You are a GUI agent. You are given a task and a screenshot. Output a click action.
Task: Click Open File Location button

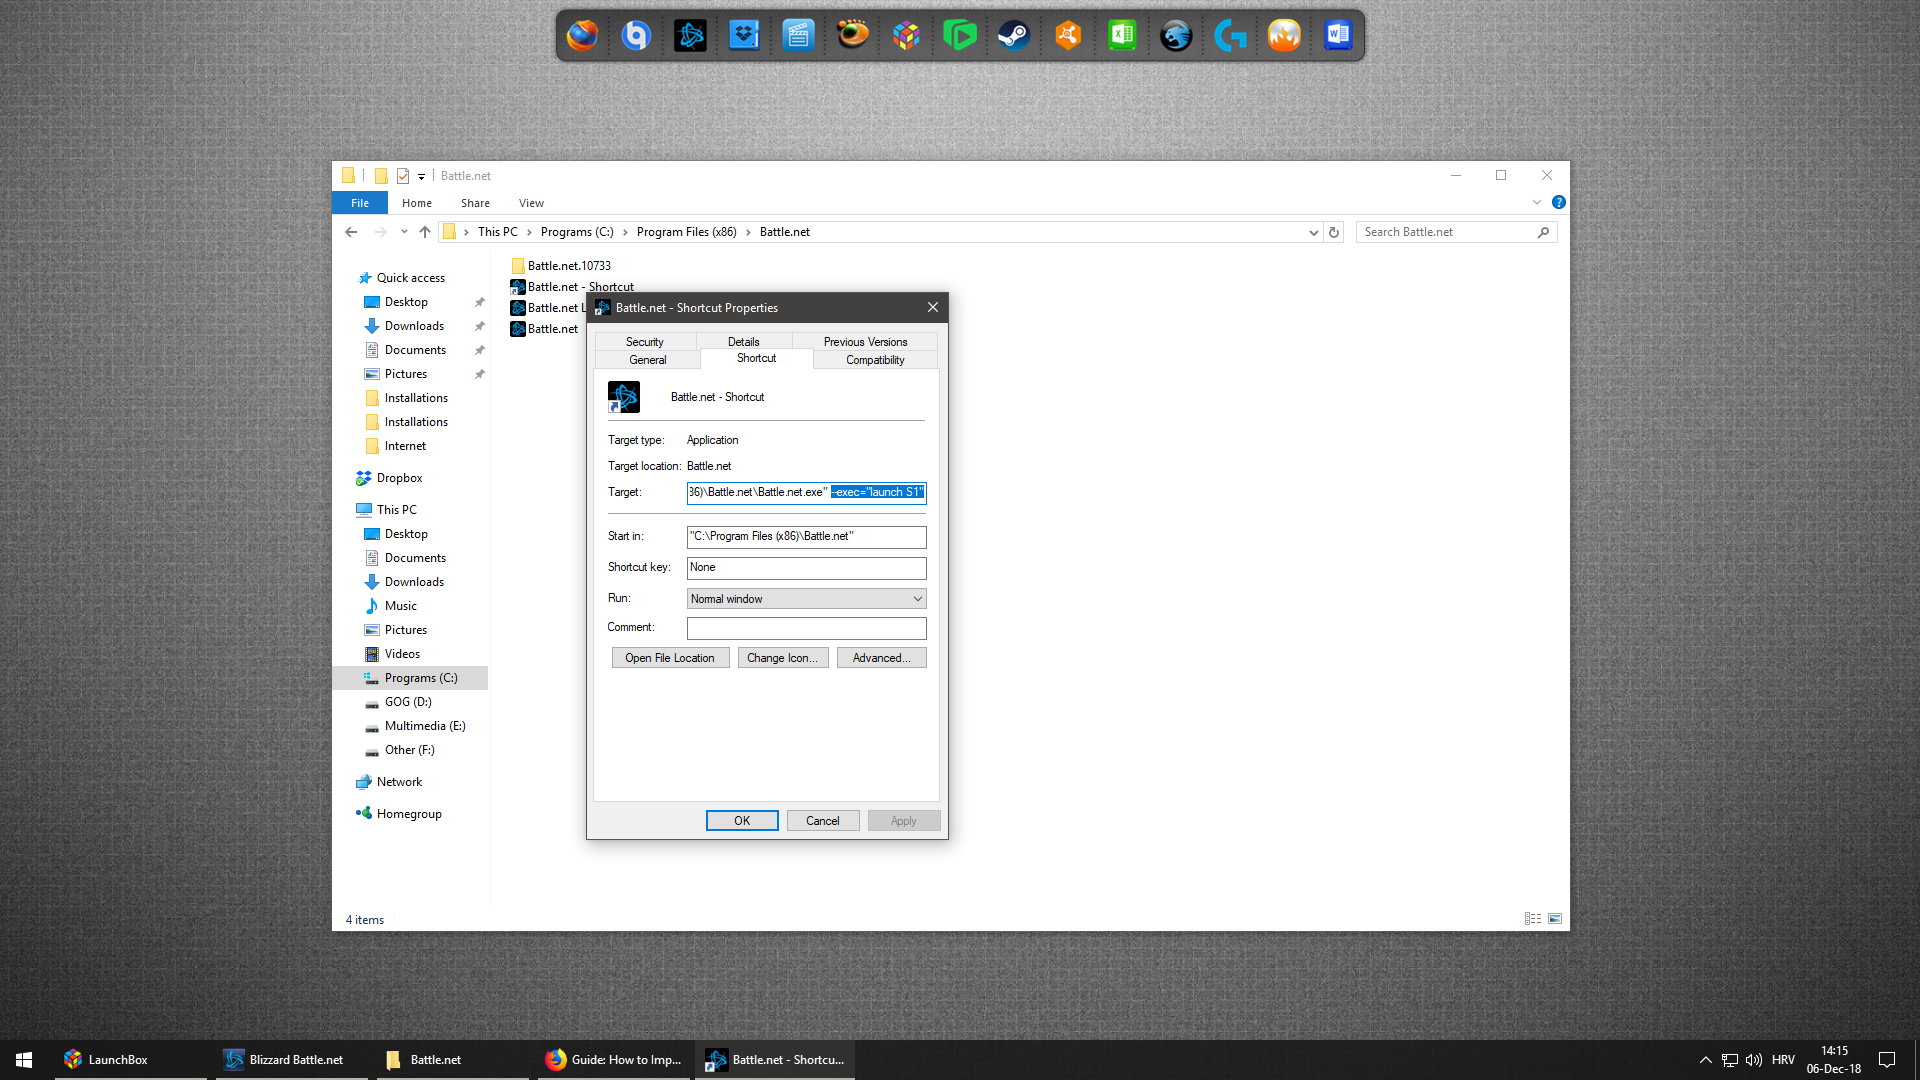point(670,658)
